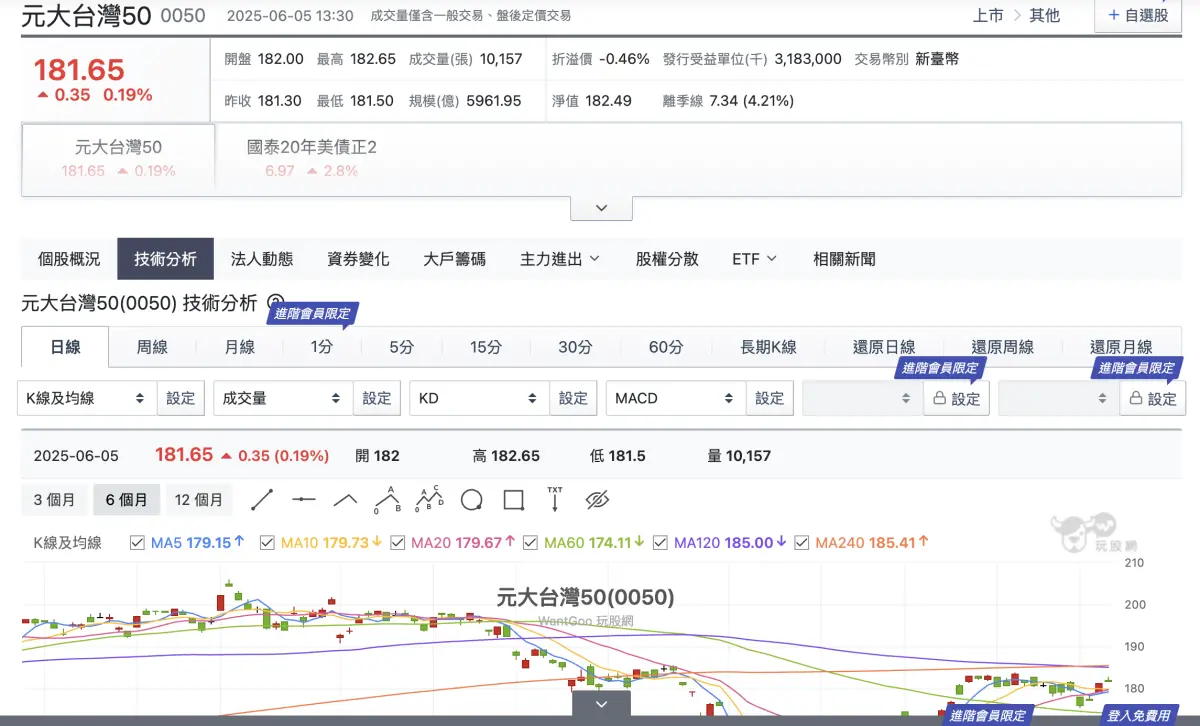
Task: Select the circle drawing tool
Action: point(472,499)
